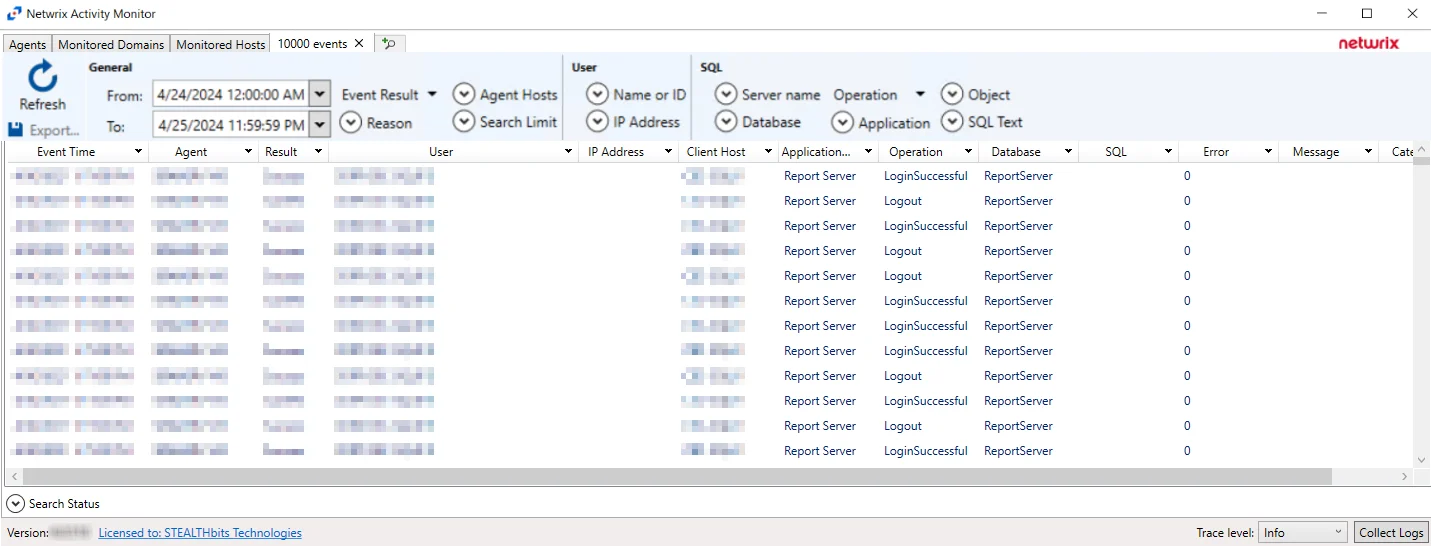Open Error column filter arrow
This screenshot has width=1431, height=546.
pyautogui.click(x=1268, y=152)
